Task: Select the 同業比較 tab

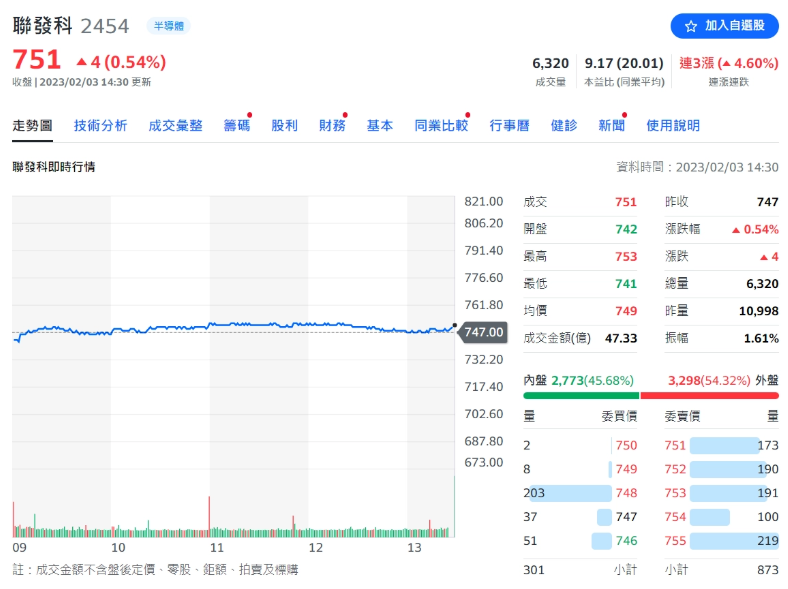Action: pyautogui.click(x=441, y=125)
